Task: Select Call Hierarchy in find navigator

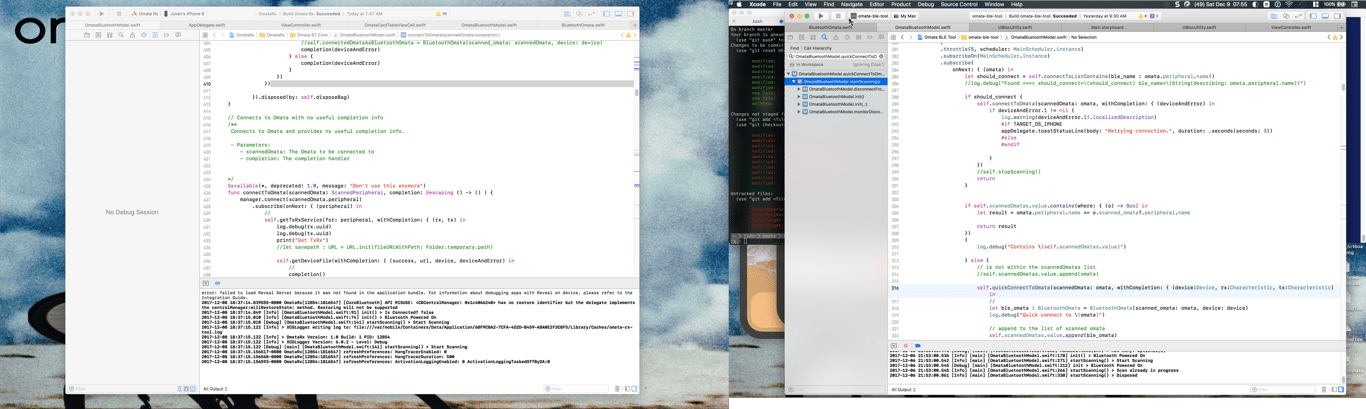Action: (x=818, y=48)
